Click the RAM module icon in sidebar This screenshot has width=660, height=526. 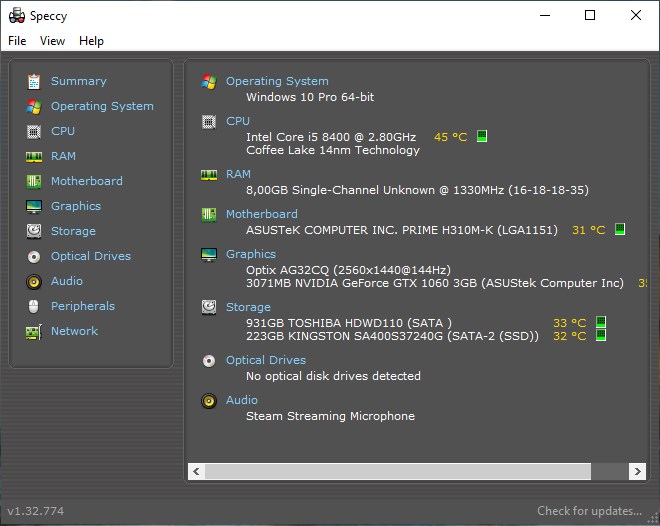(34, 156)
